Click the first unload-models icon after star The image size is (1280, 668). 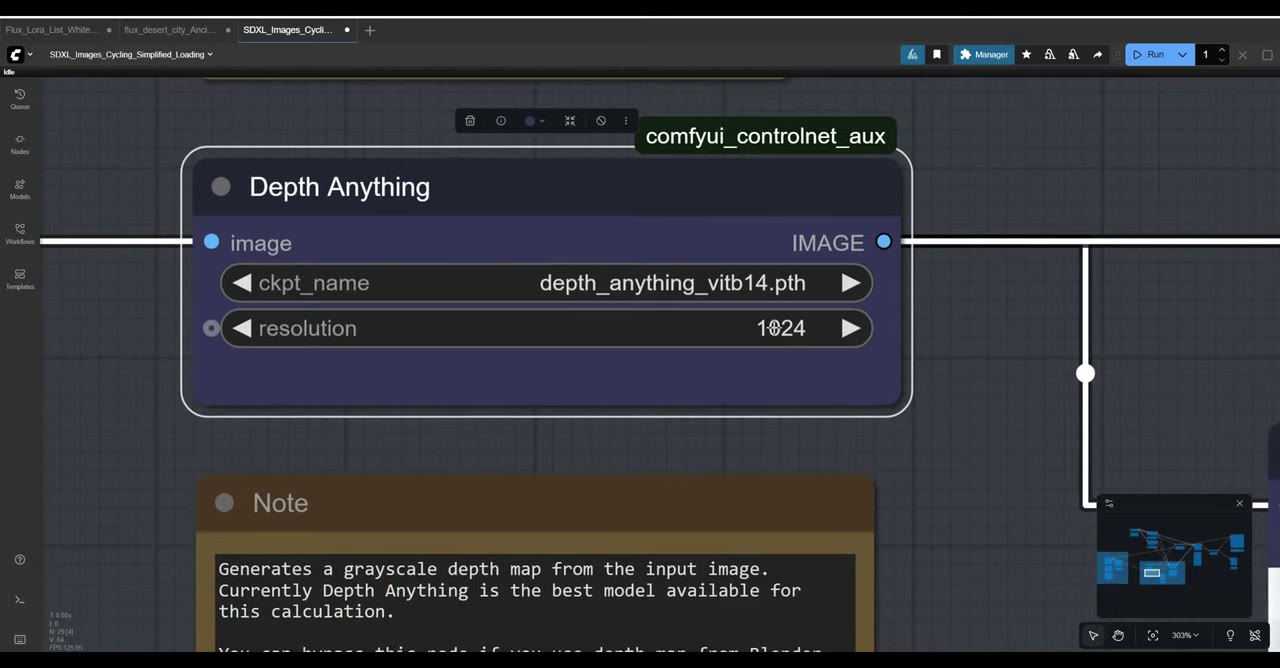click(x=1050, y=55)
